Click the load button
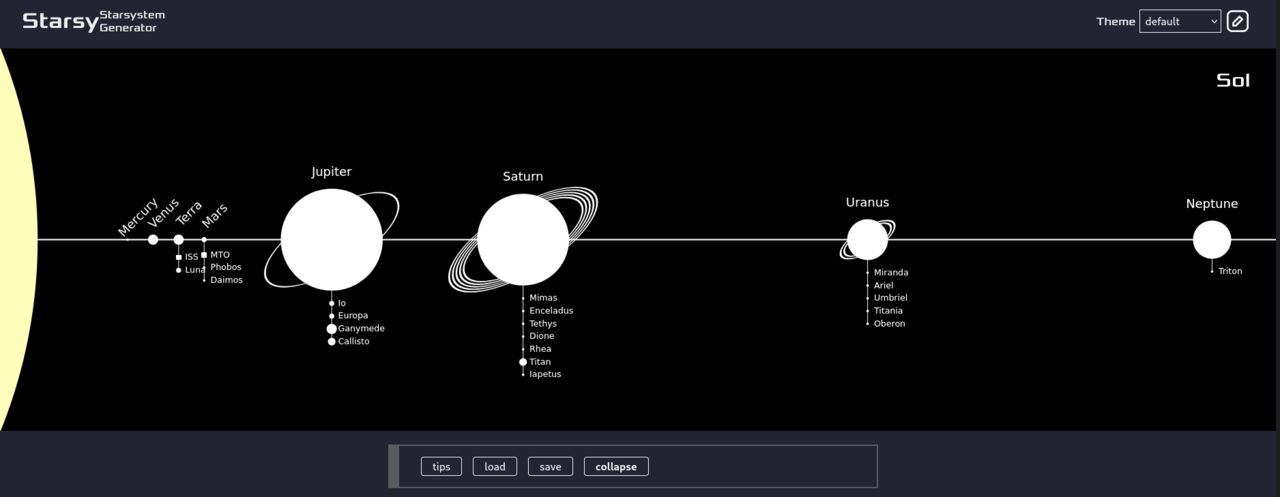Screen dimensions: 1280x497 pyautogui.click(x=495, y=467)
